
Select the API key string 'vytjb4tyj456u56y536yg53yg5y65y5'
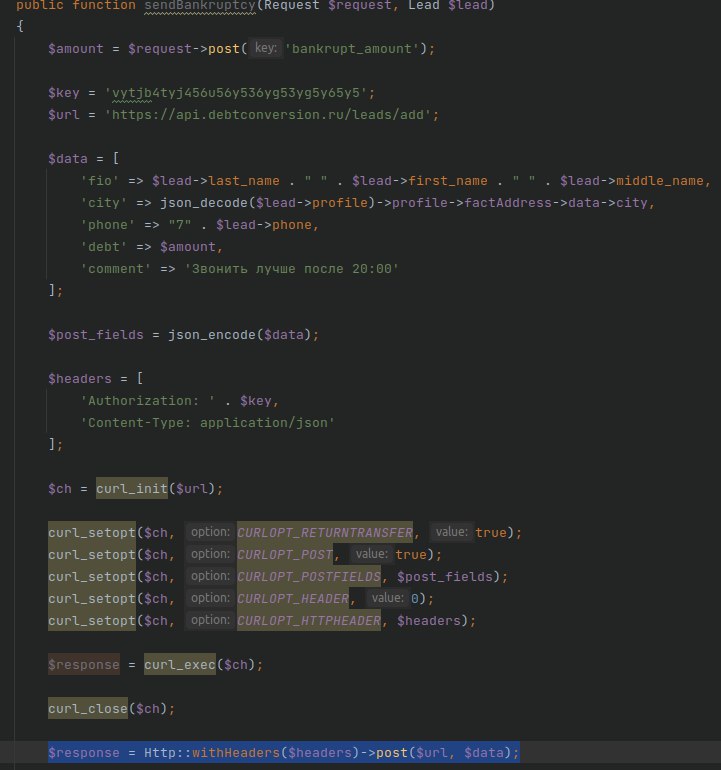(236, 93)
